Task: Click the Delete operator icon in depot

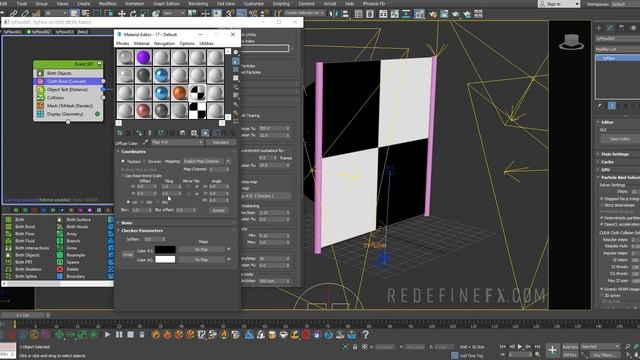Action: coord(60,269)
